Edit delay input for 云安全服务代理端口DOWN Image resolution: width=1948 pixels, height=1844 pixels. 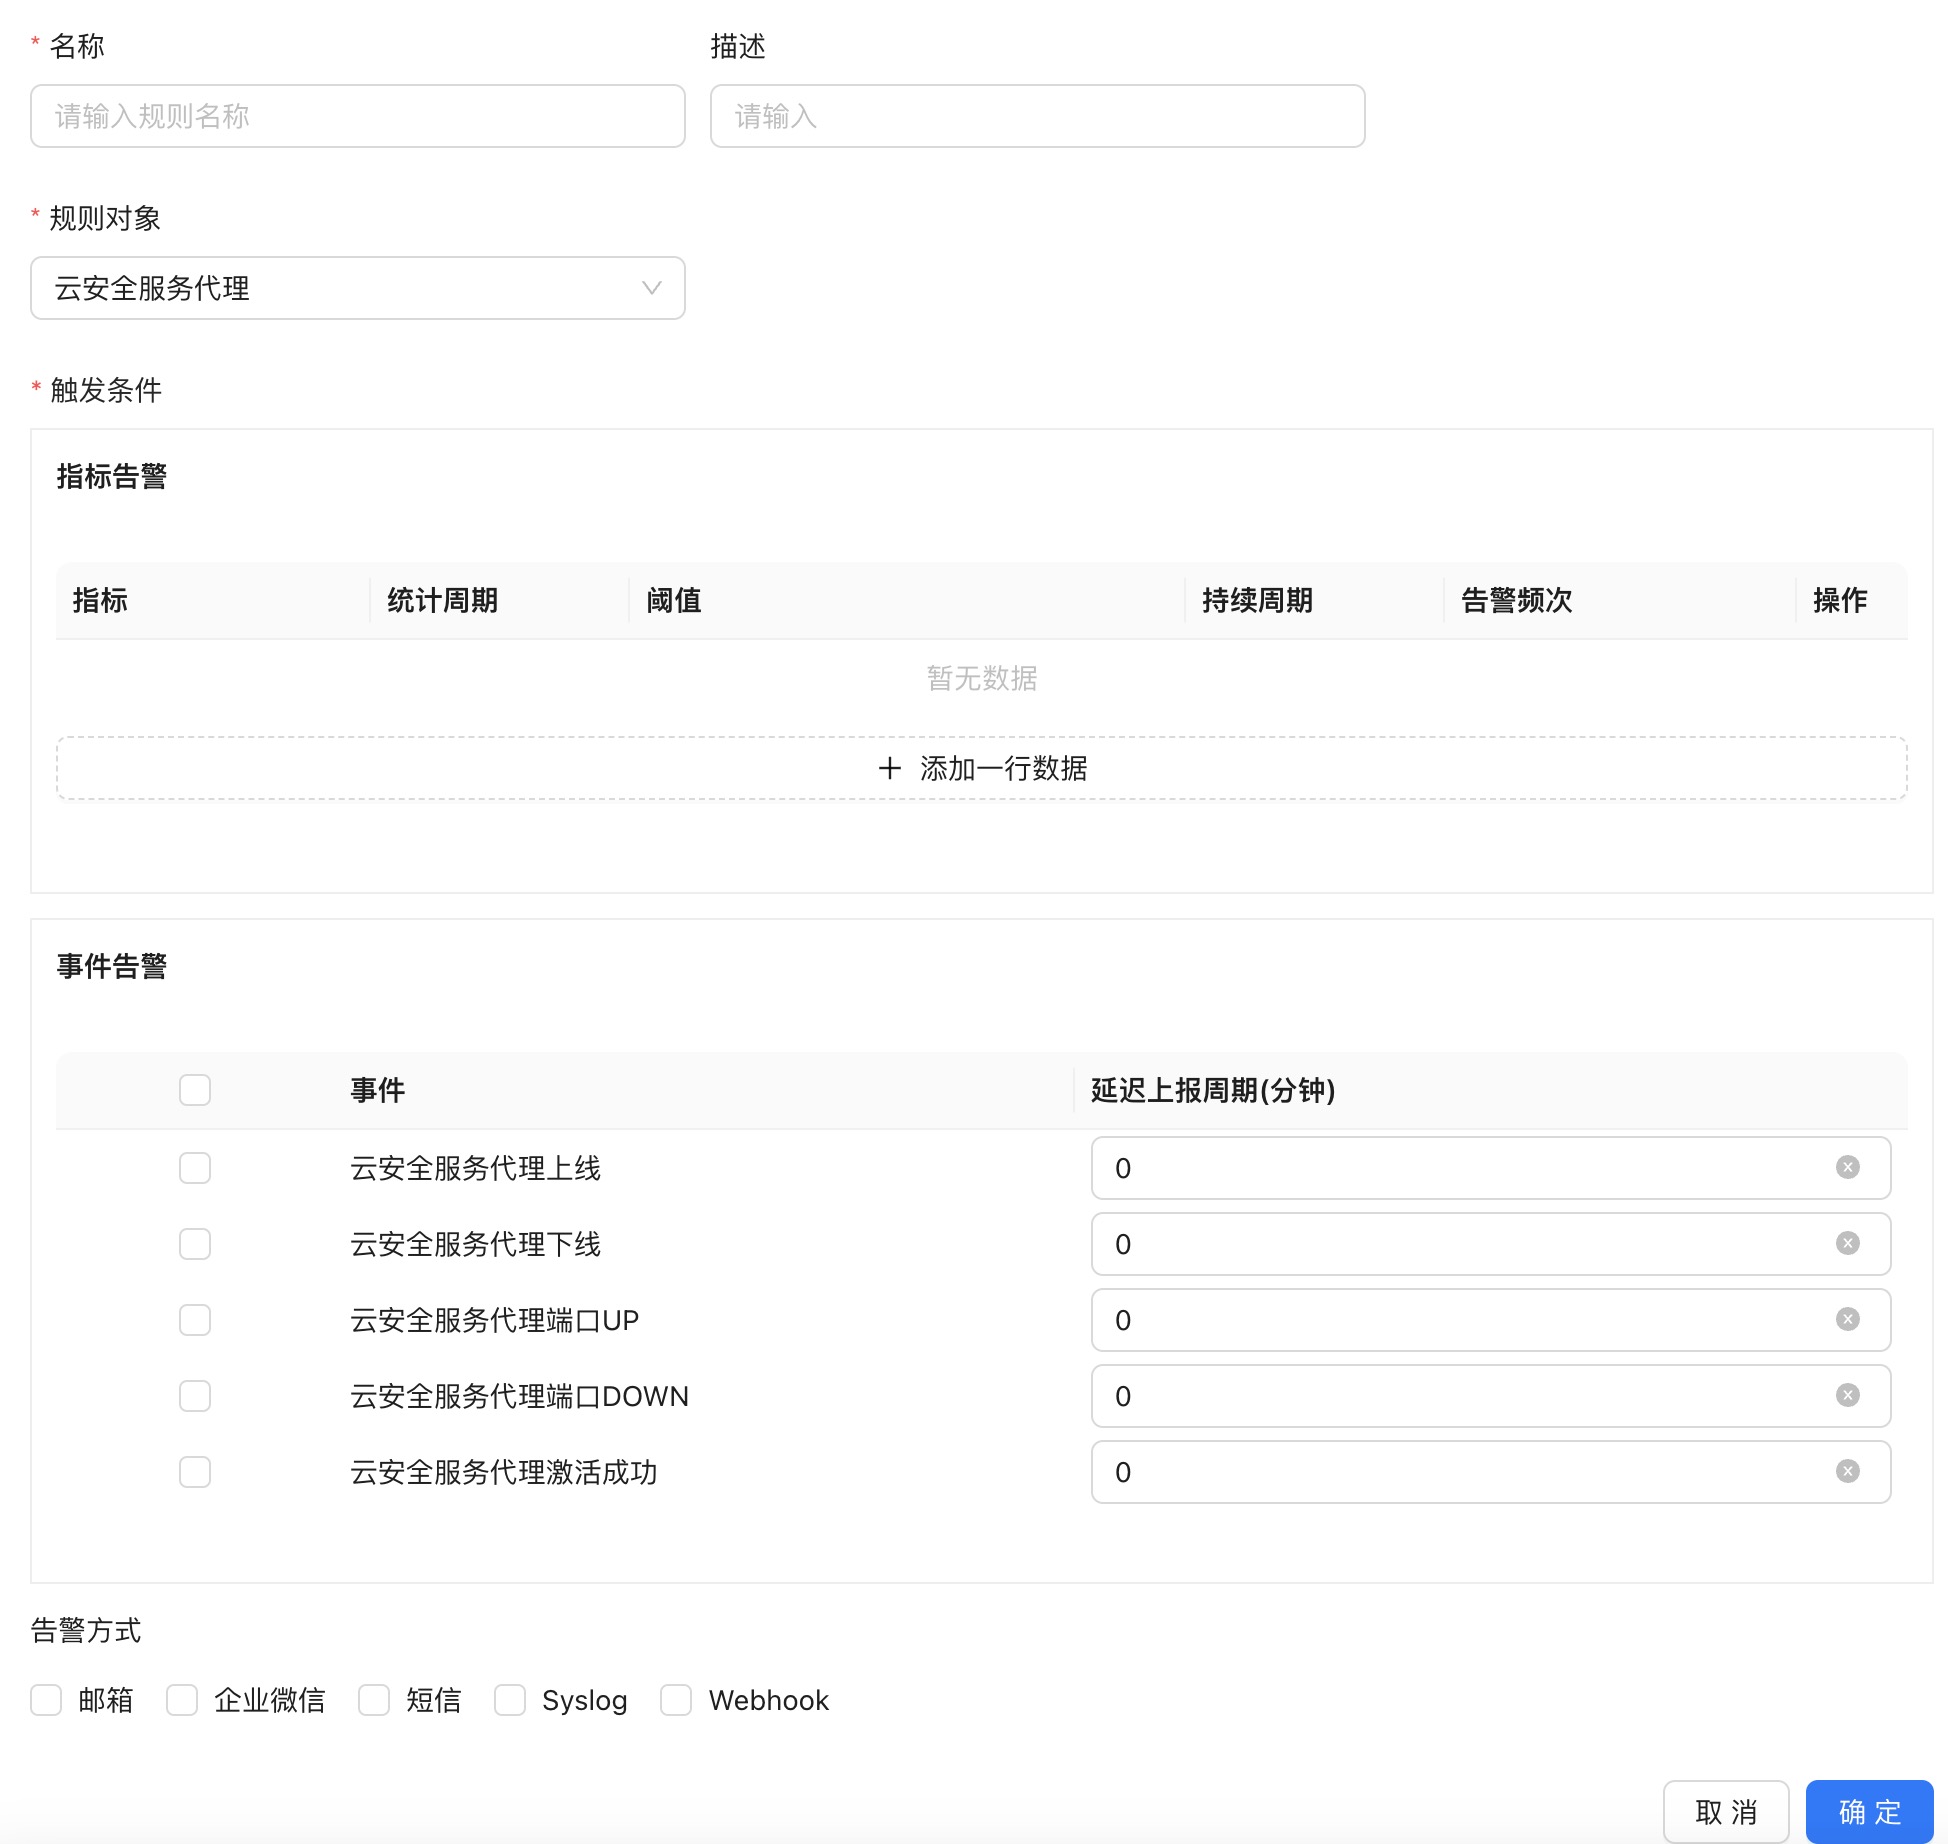pos(1490,1395)
